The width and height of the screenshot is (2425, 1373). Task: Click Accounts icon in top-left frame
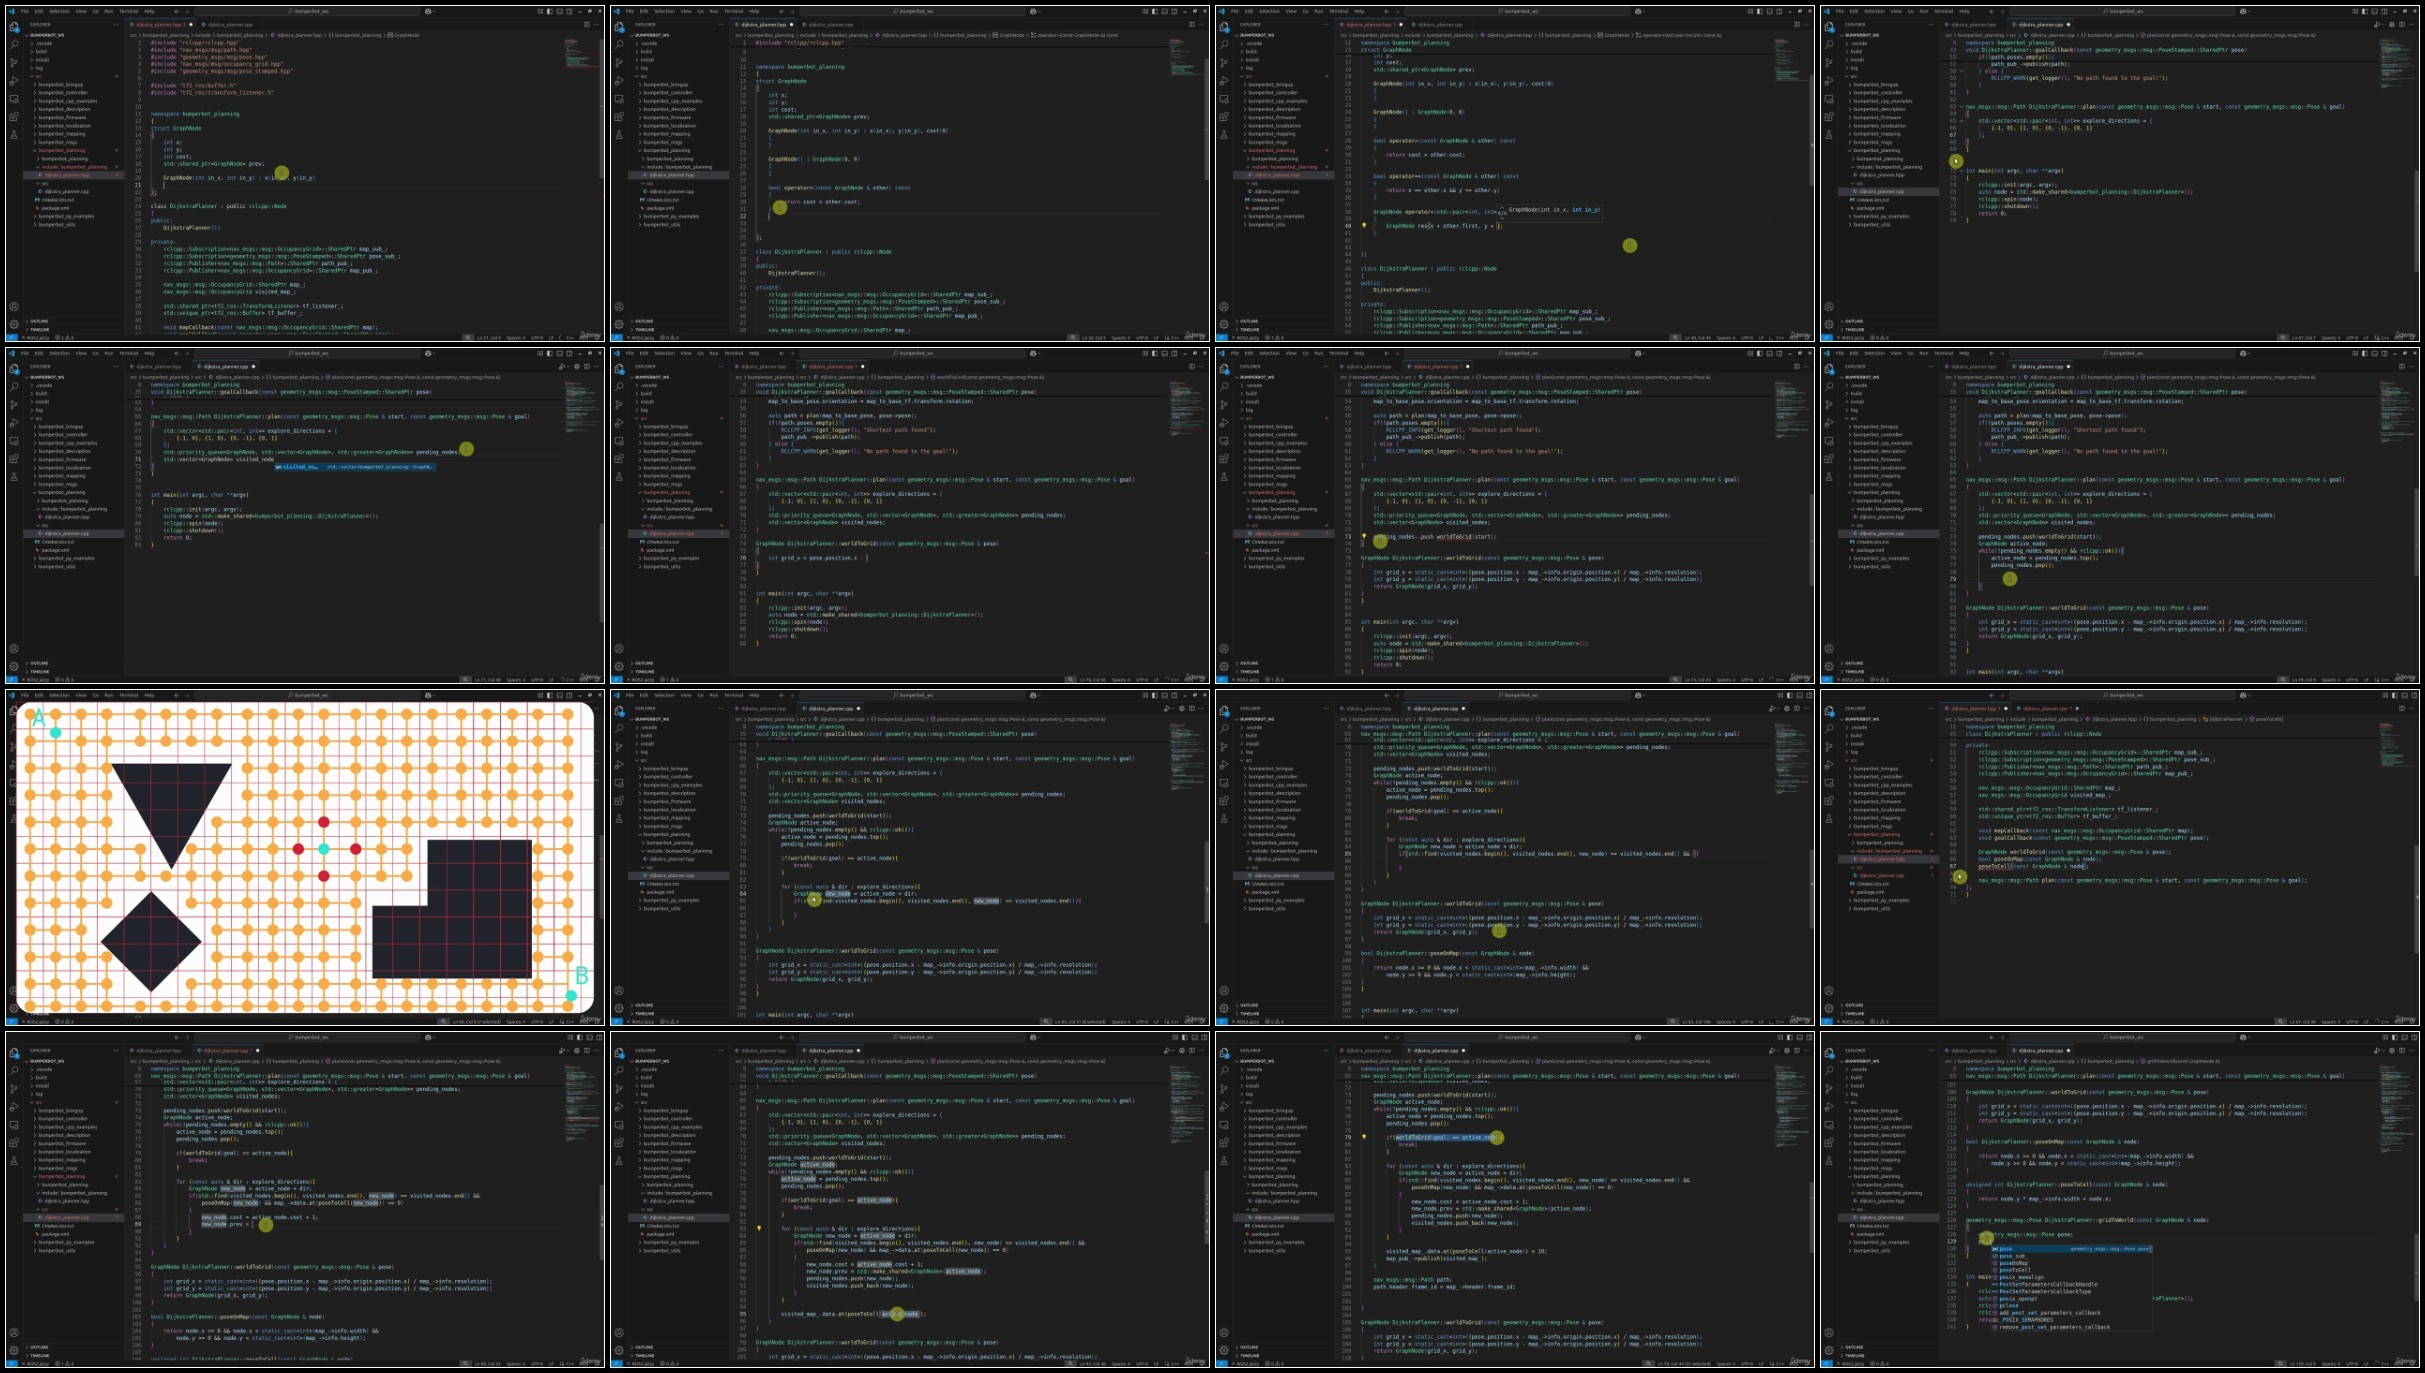[14, 306]
